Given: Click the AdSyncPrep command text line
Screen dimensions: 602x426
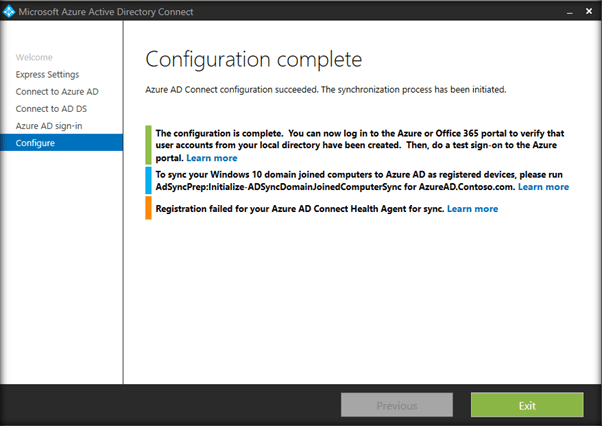Looking at the screenshot, I should tap(335, 187).
